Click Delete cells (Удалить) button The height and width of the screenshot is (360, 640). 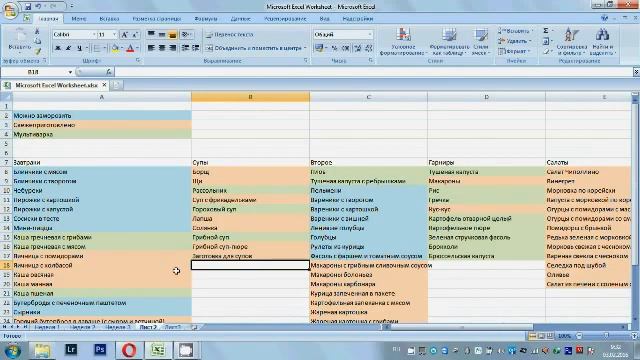pyautogui.click(x=515, y=41)
